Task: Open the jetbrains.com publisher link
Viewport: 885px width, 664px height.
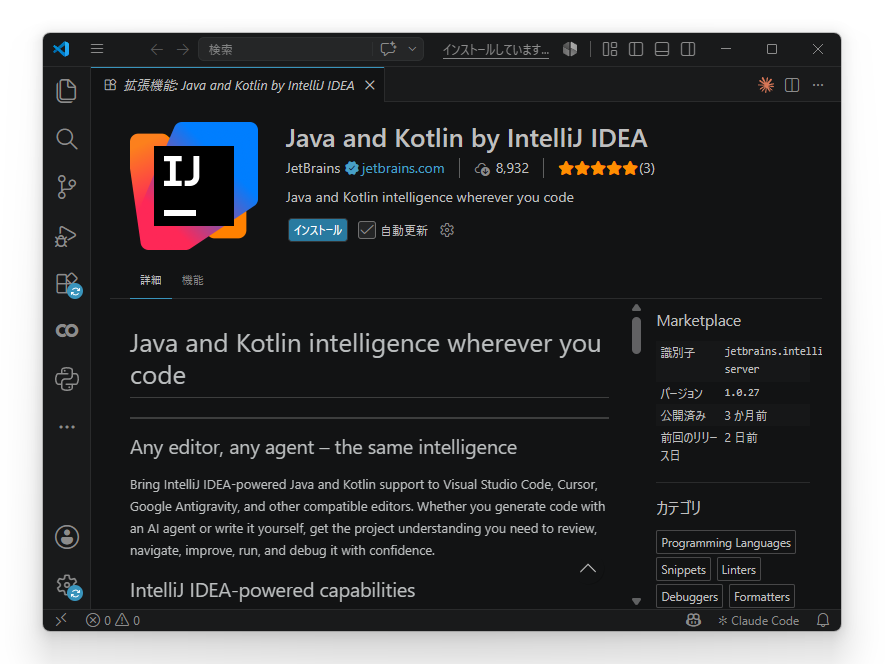Action: click(402, 168)
